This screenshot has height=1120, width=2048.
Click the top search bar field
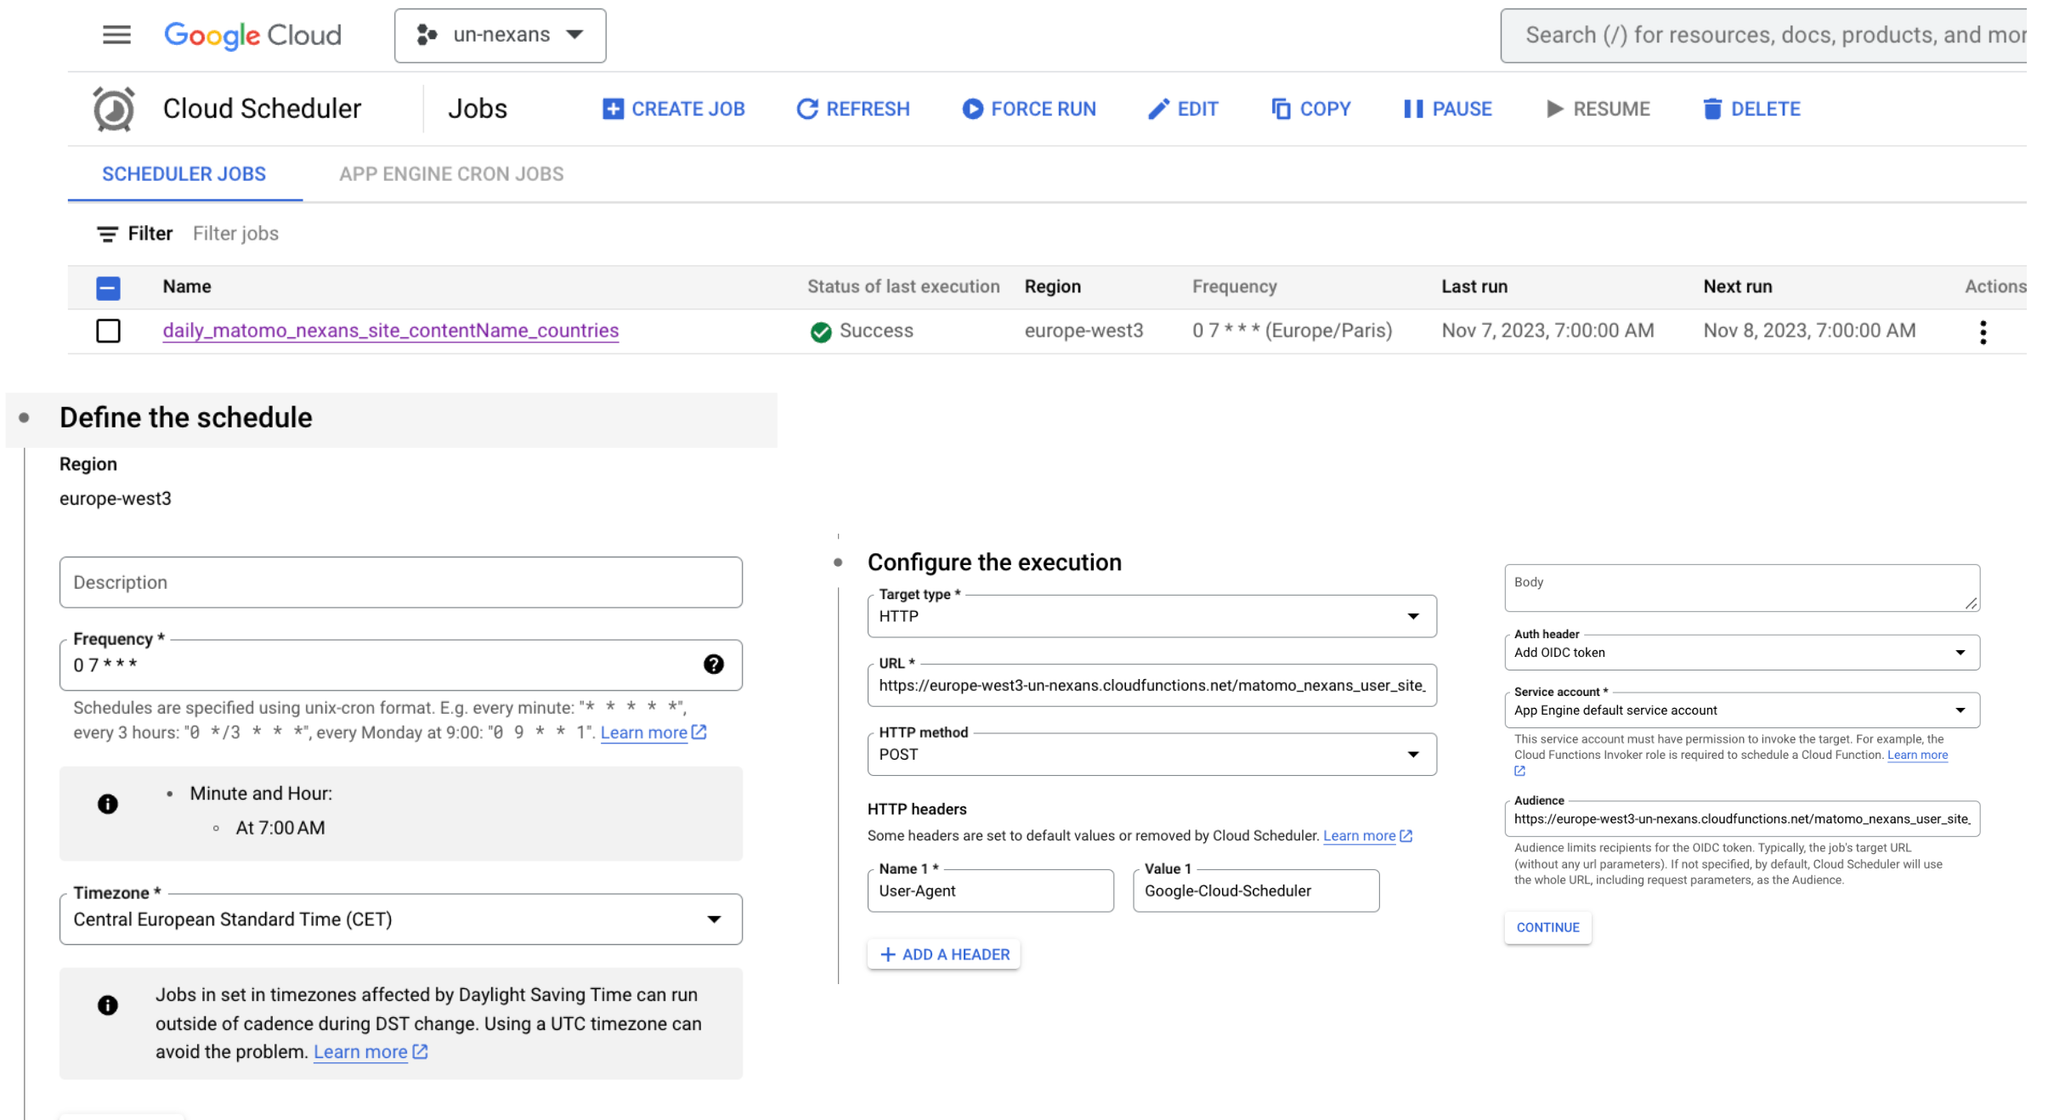[x=1763, y=36]
